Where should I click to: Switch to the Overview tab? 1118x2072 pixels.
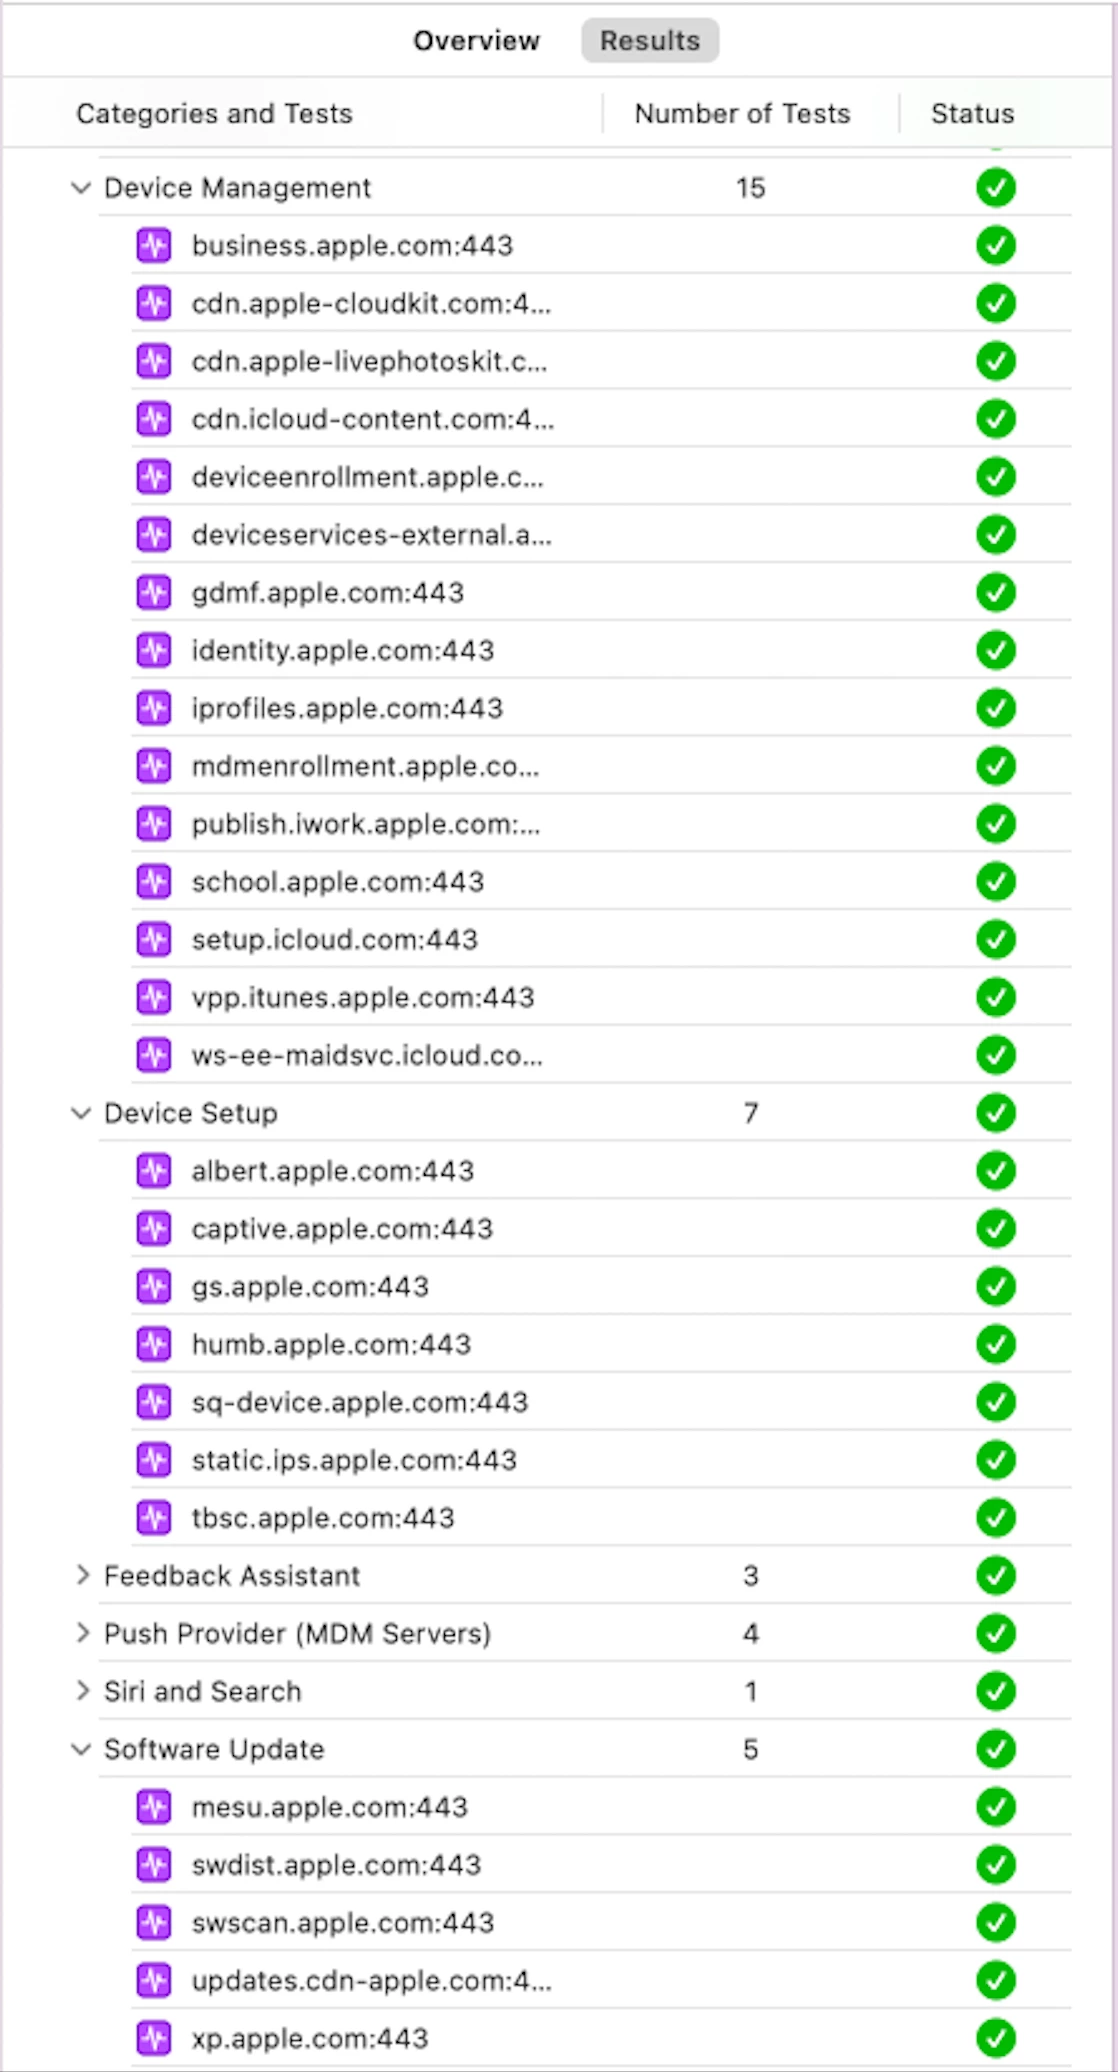(x=476, y=41)
